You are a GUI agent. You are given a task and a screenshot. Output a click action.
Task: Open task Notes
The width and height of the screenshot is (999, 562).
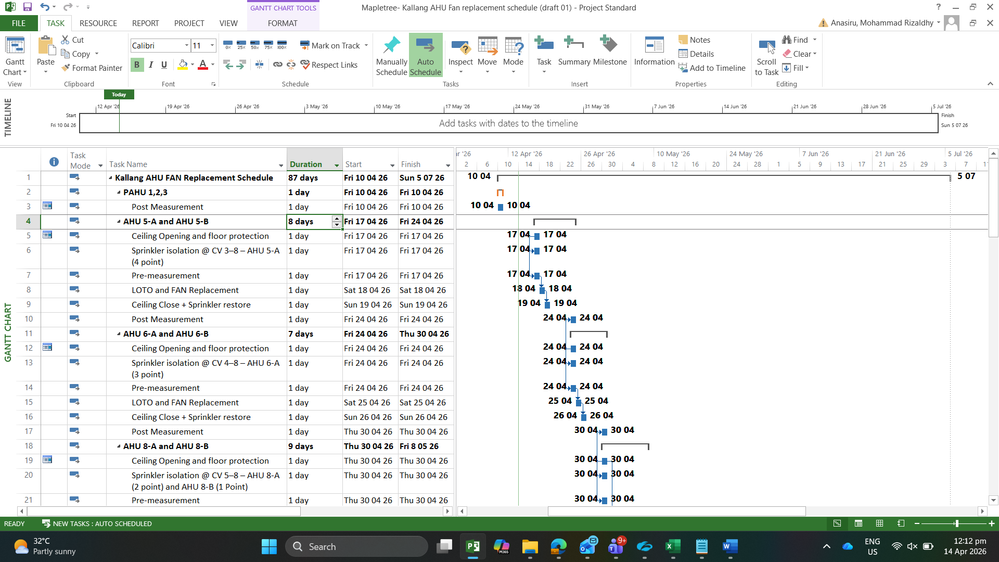(694, 40)
